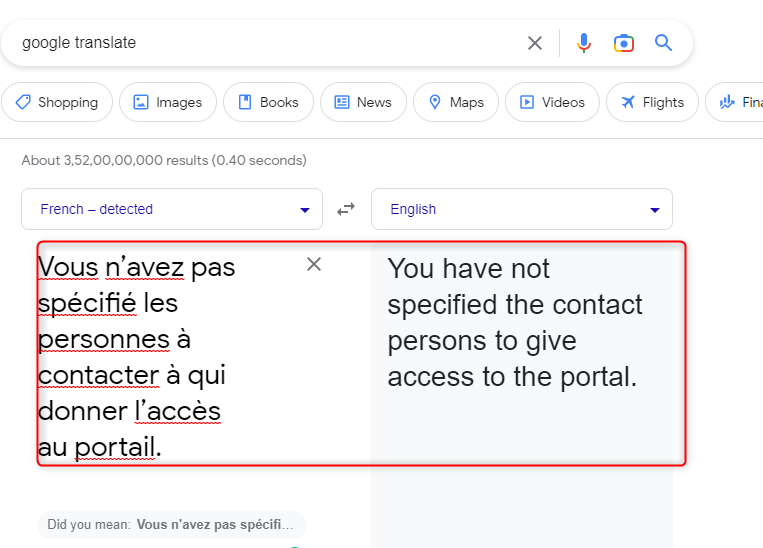Open the source language dropdown arrow
Screen dimensions: 763x548
pos(305,210)
